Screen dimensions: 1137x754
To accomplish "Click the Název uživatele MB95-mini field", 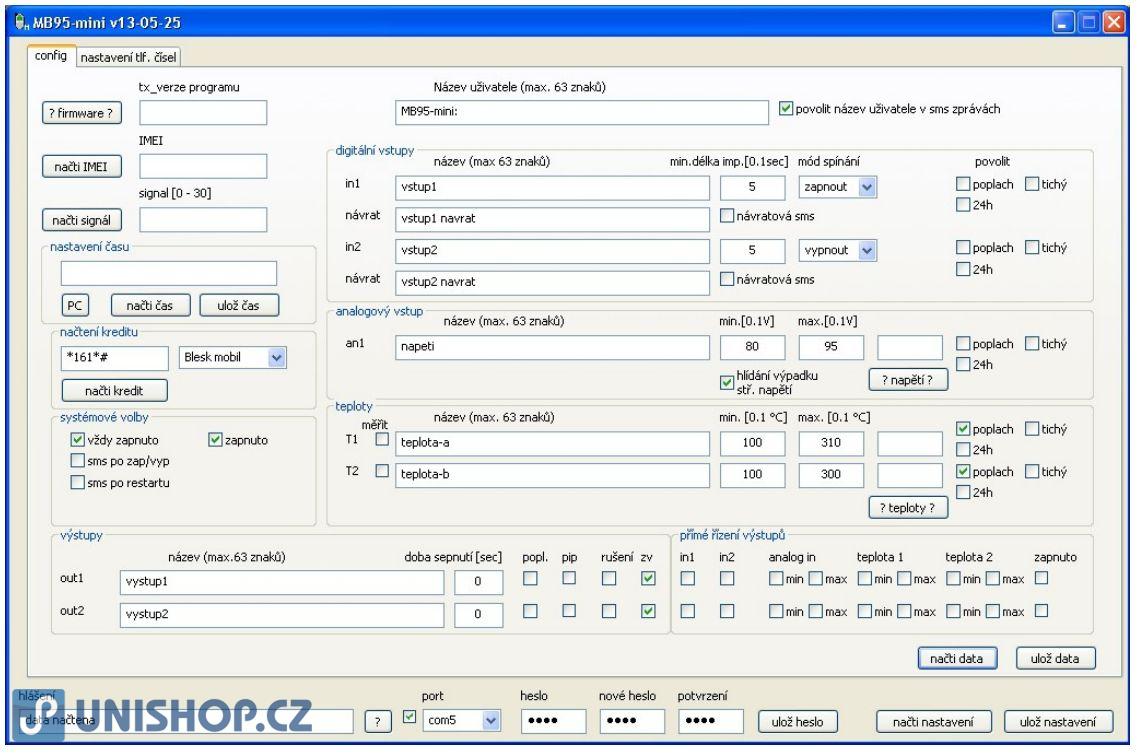I will (x=582, y=112).
